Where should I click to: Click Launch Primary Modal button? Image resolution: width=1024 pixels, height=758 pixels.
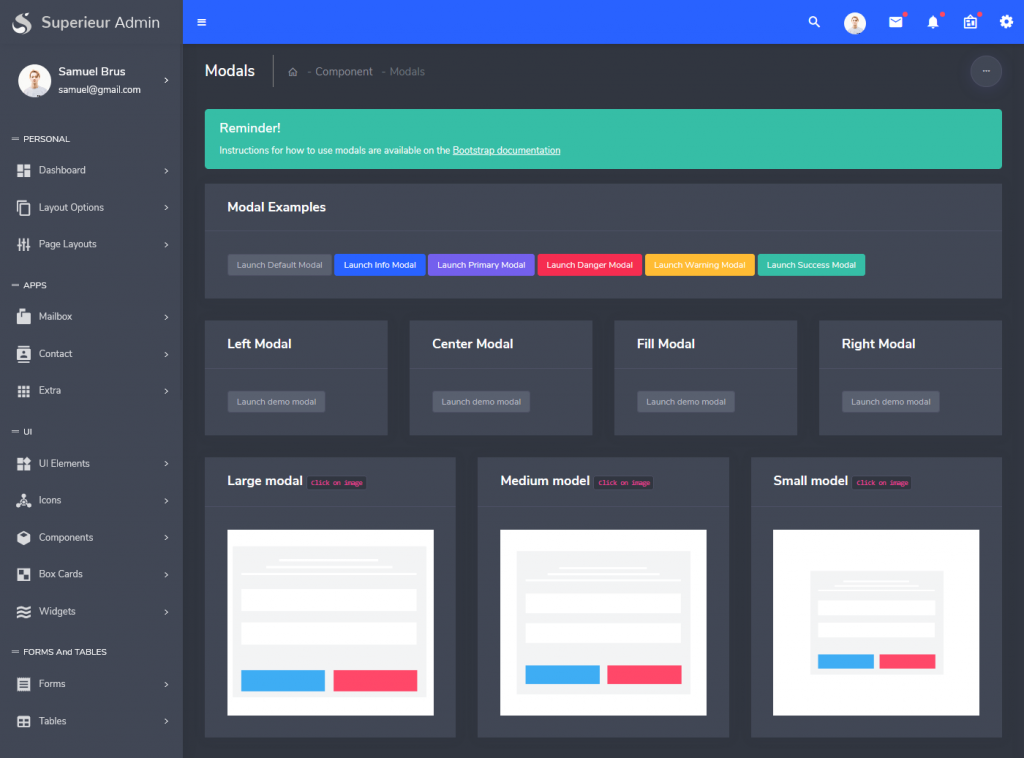click(481, 265)
